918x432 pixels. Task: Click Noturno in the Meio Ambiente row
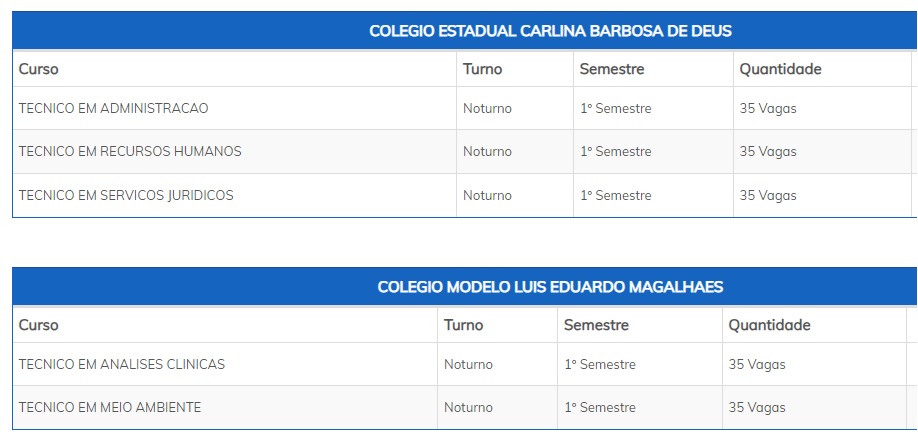(468, 407)
